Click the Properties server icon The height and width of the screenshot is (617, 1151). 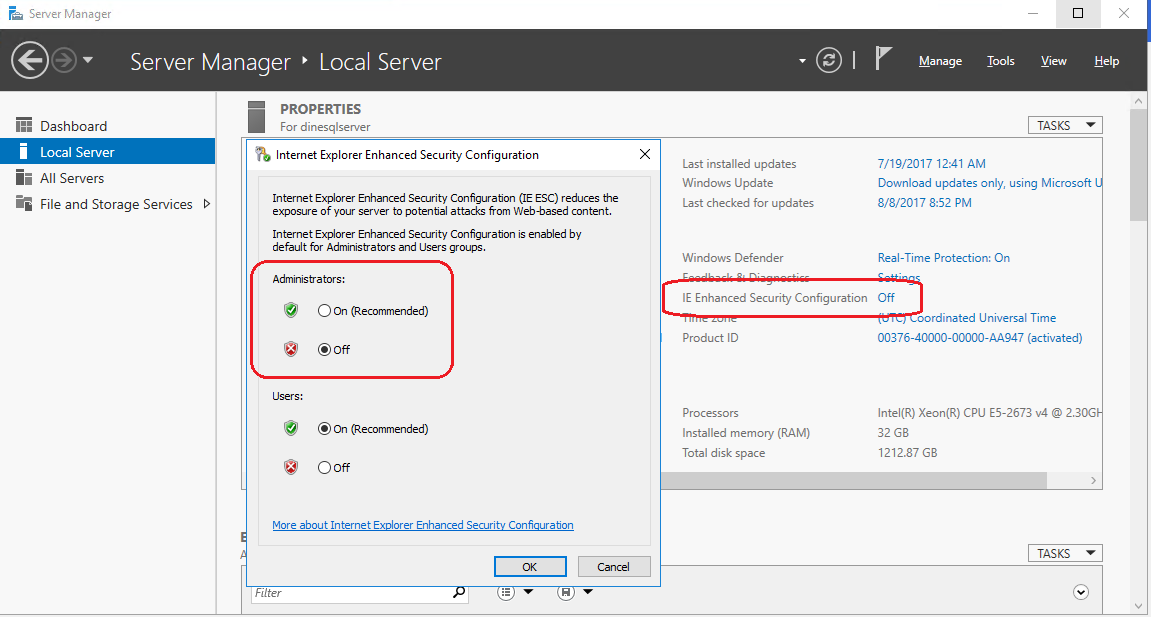point(256,117)
